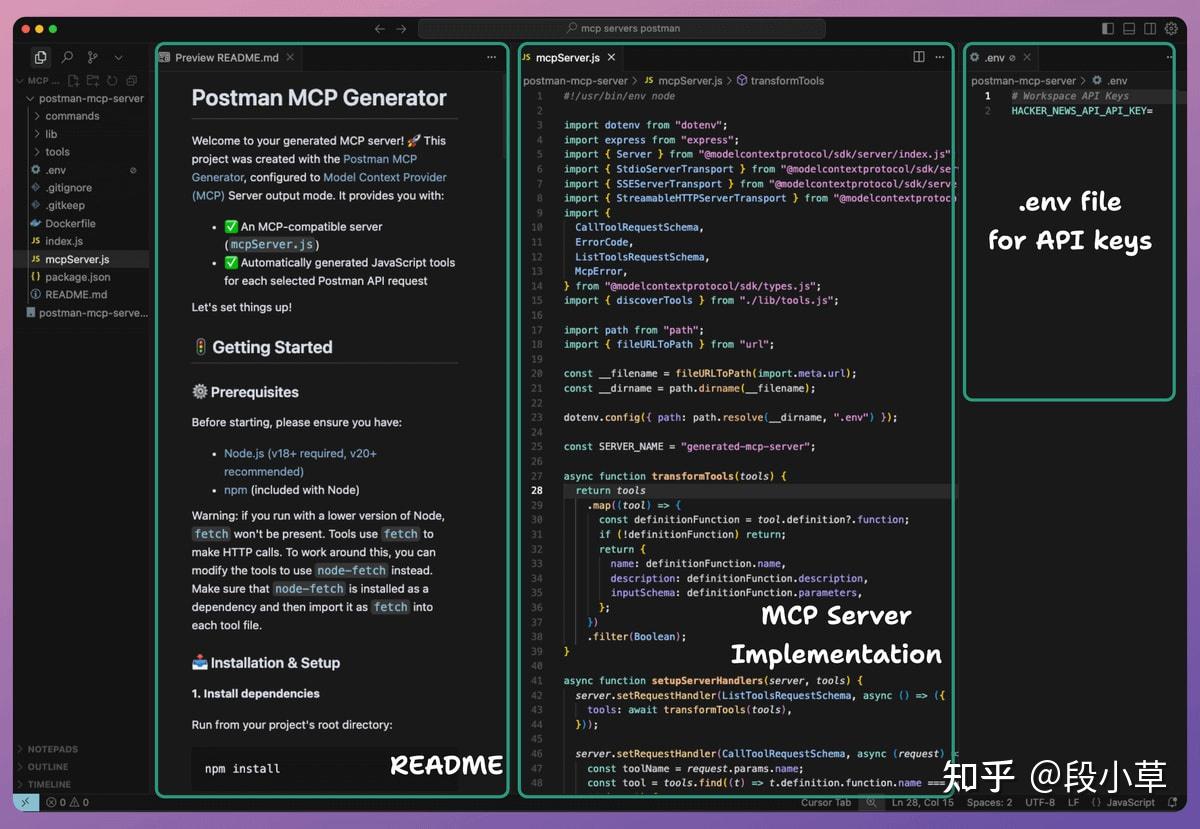1200x829 pixels.
Task: Close the mcpServer.js tab
Action: pos(612,58)
